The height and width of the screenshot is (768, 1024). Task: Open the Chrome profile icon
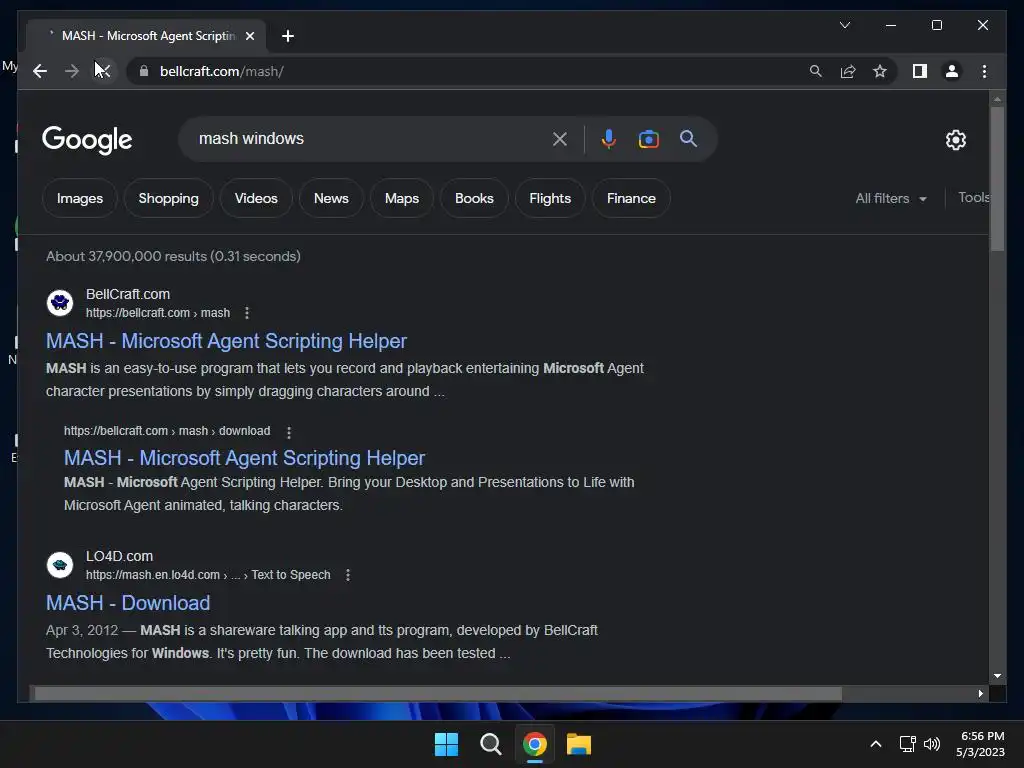coord(952,71)
